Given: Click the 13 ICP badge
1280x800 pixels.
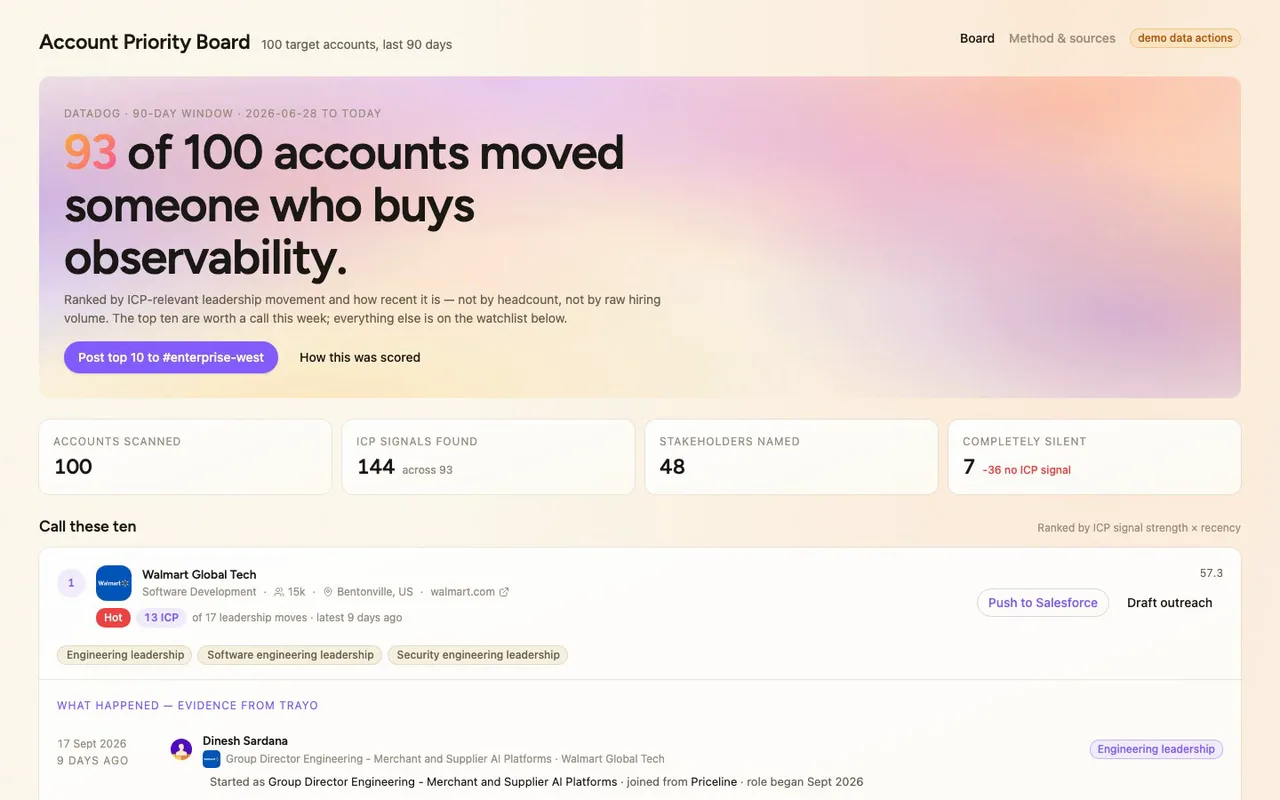Looking at the screenshot, I should [161, 618].
